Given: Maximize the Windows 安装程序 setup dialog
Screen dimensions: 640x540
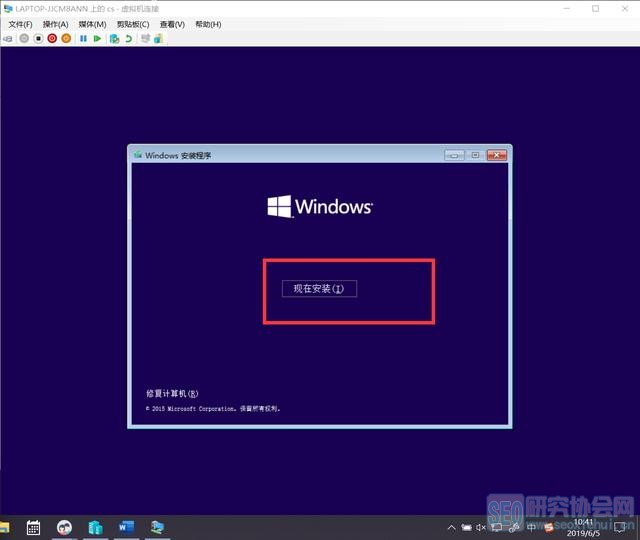Looking at the screenshot, I should click(475, 155).
